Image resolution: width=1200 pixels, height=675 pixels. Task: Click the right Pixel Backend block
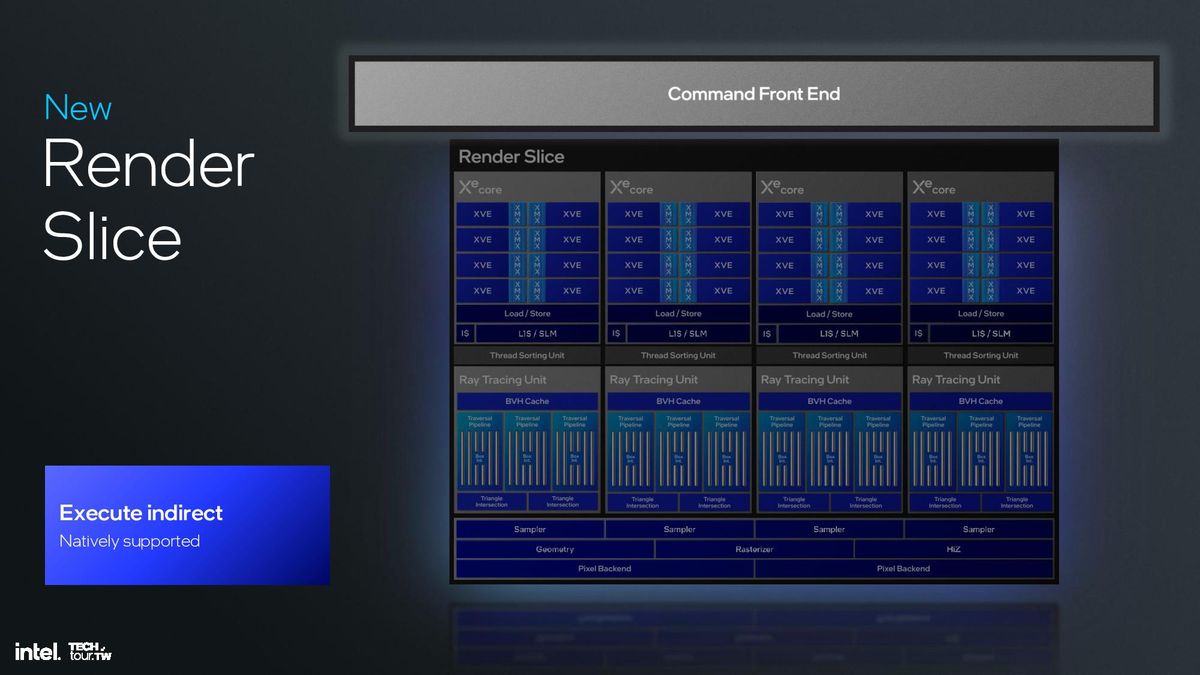click(x=904, y=568)
